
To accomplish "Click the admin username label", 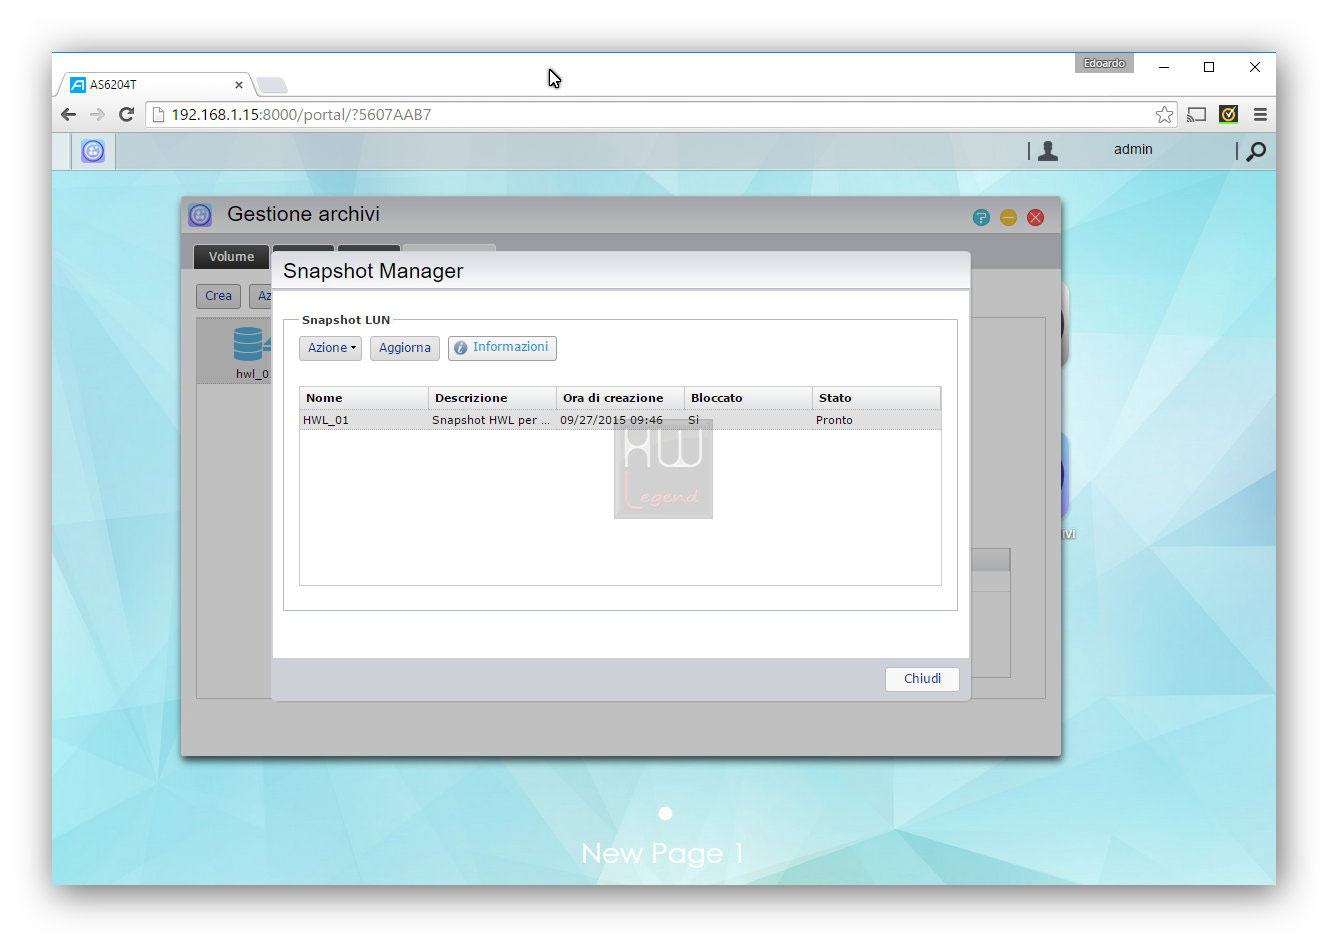I will 1133,149.
